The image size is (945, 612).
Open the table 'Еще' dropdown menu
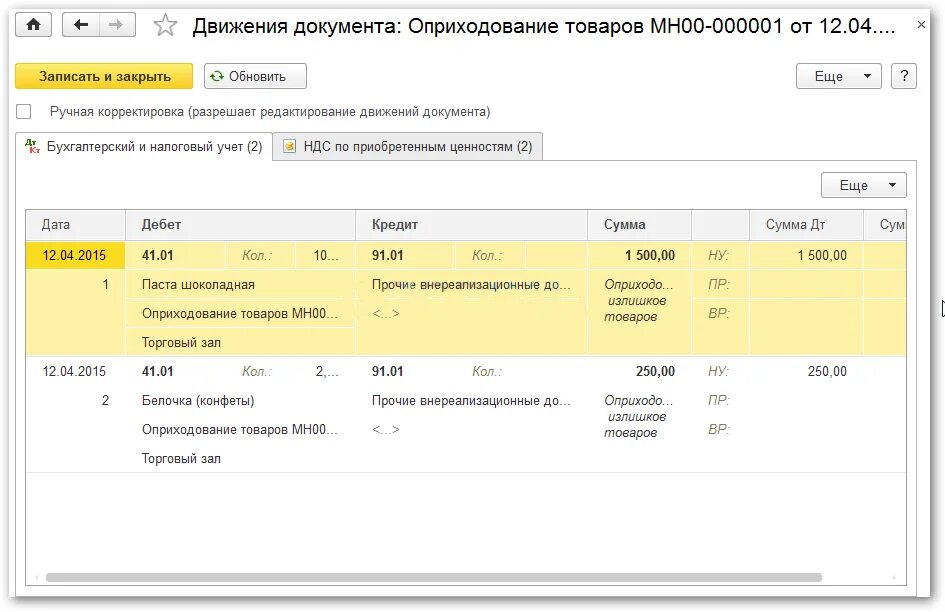click(864, 185)
